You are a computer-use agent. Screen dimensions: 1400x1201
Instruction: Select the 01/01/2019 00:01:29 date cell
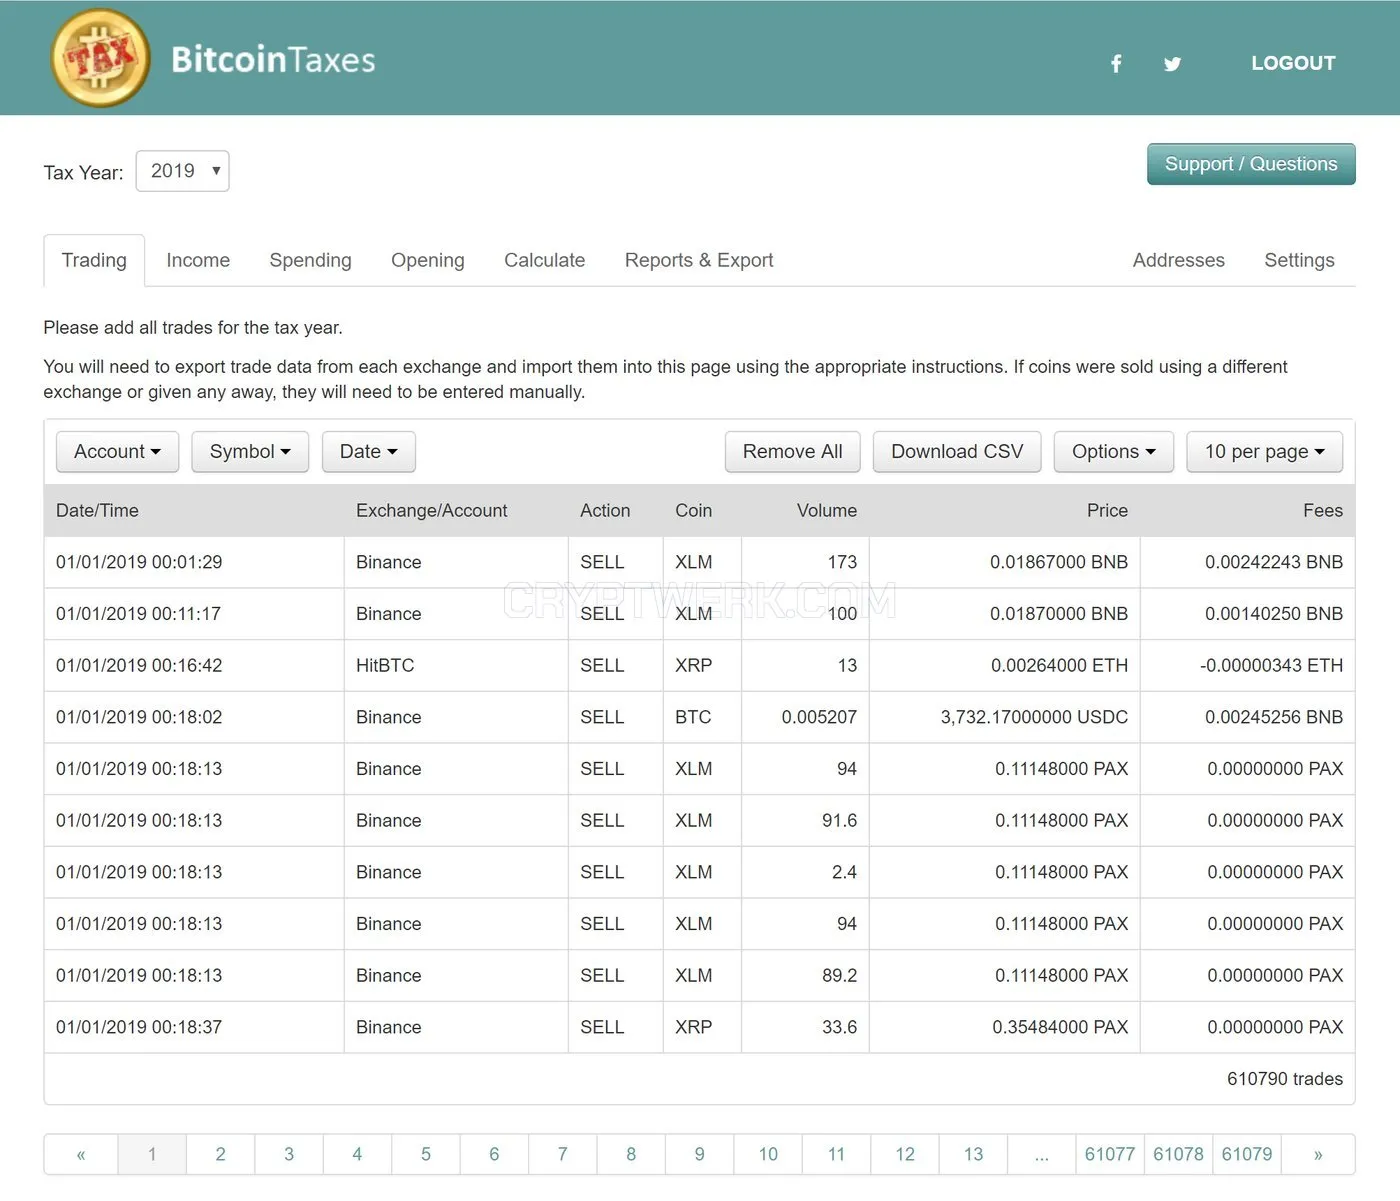pos(194,562)
